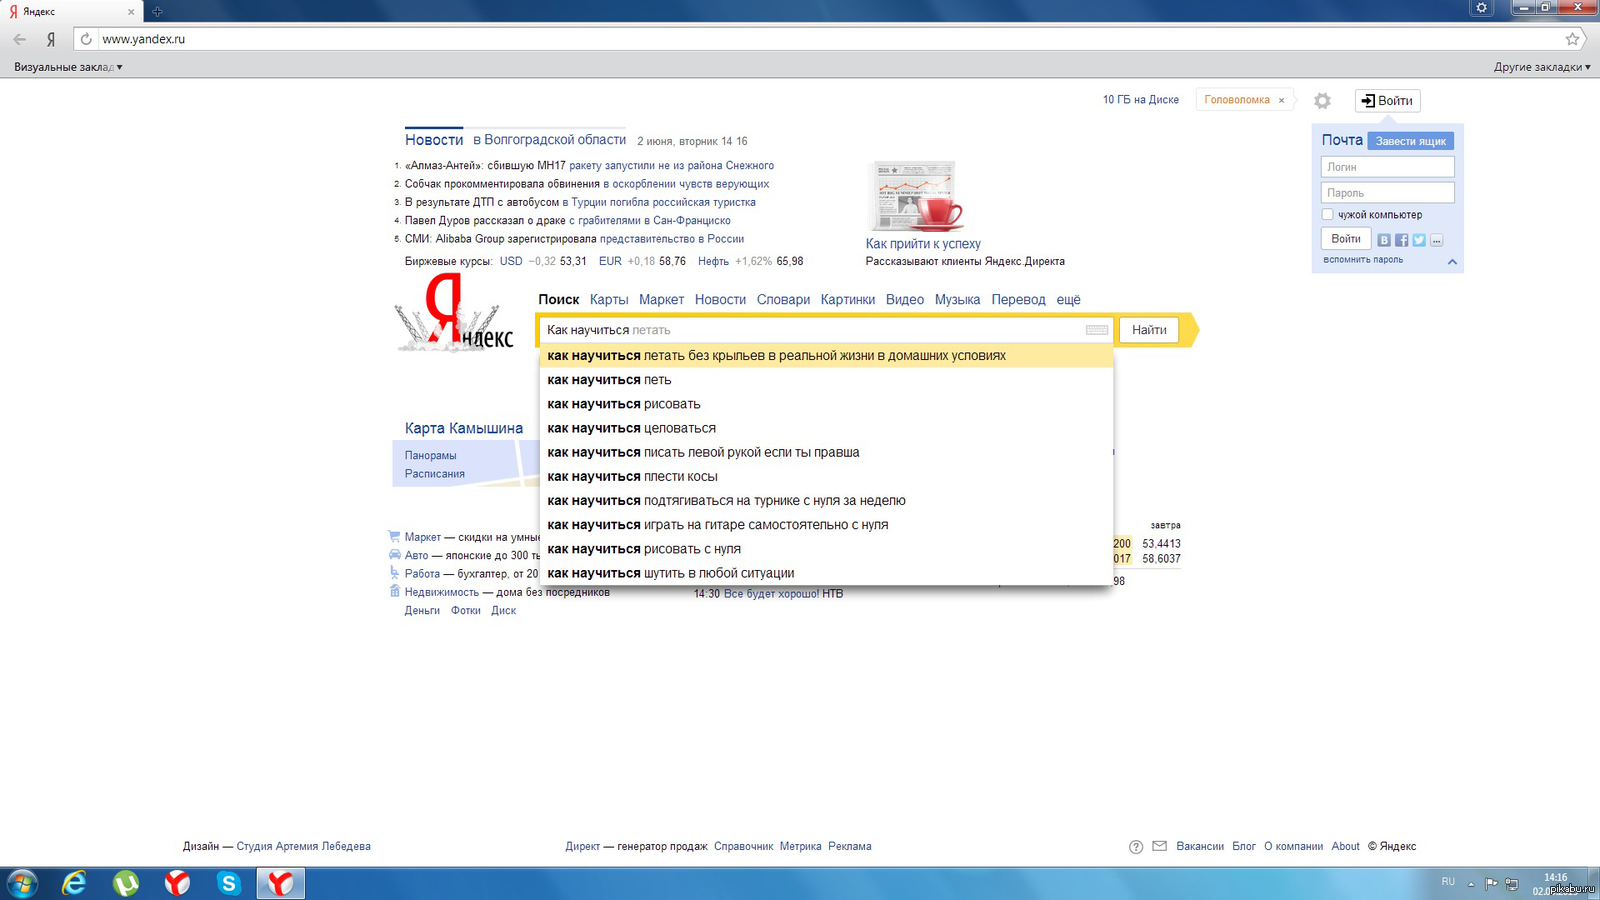The width and height of the screenshot is (1600, 900).
Task: Open 'в Волгоградской области' news link
Action: coord(549,140)
